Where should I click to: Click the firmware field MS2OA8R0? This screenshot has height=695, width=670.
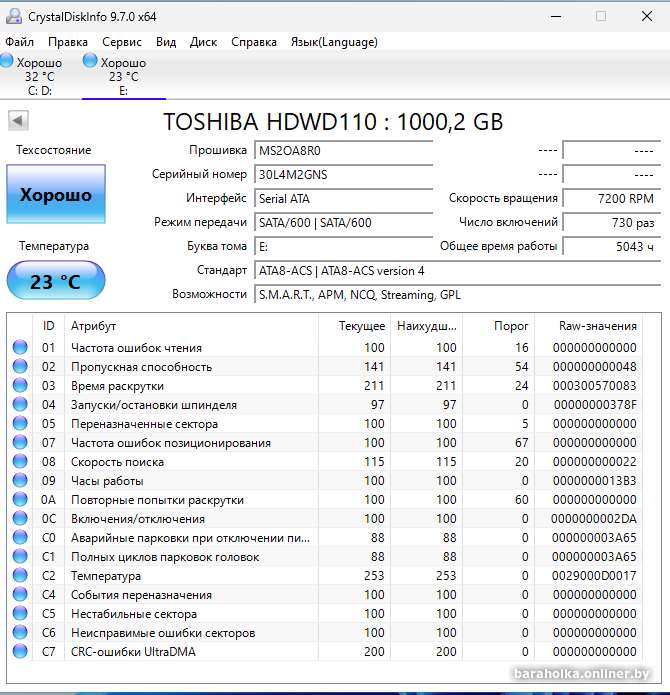[343, 150]
